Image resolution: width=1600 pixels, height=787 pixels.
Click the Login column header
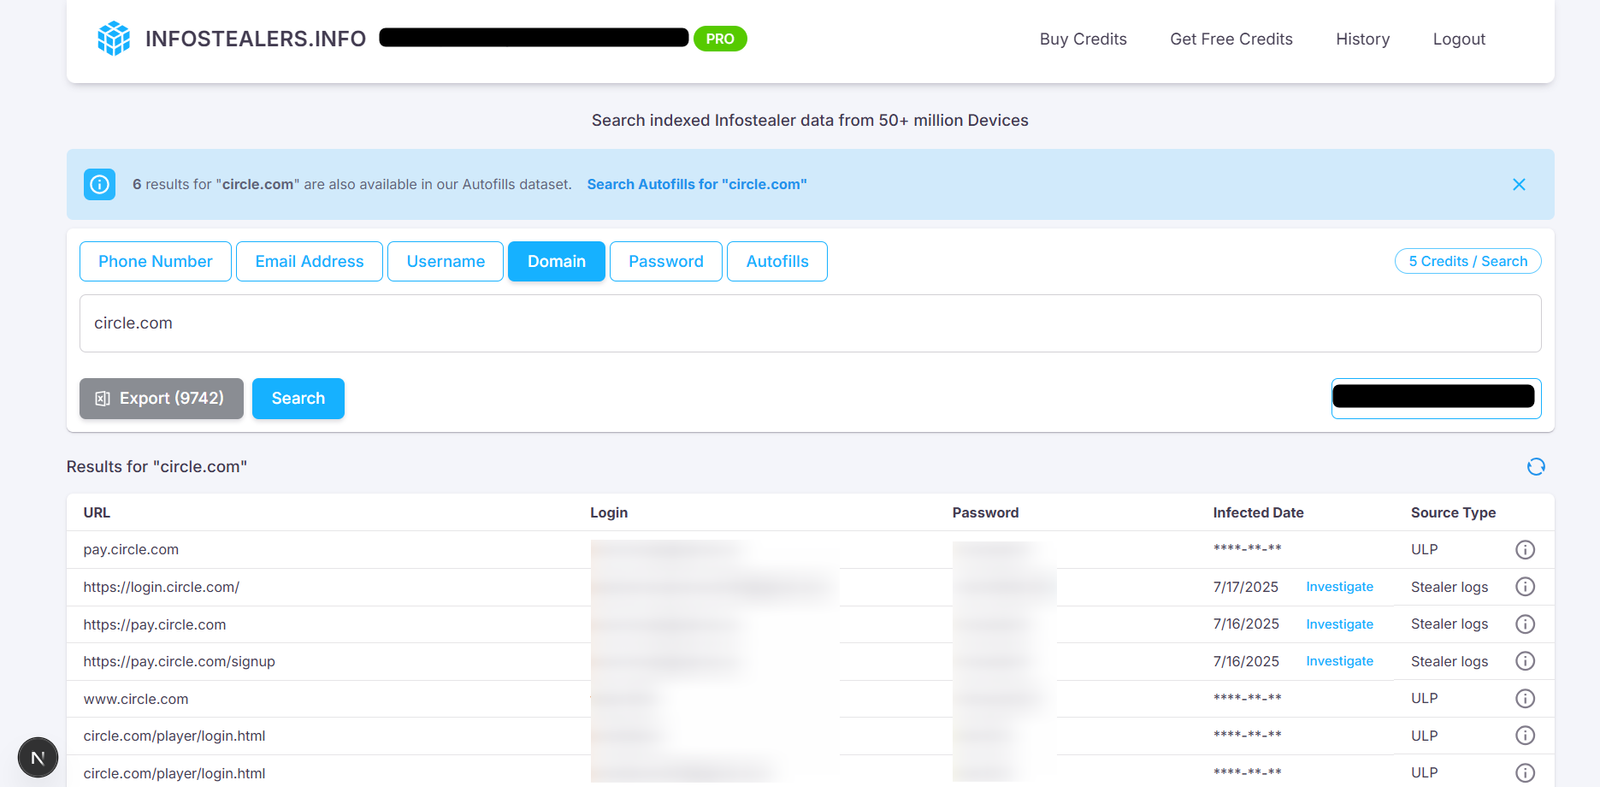coord(609,512)
